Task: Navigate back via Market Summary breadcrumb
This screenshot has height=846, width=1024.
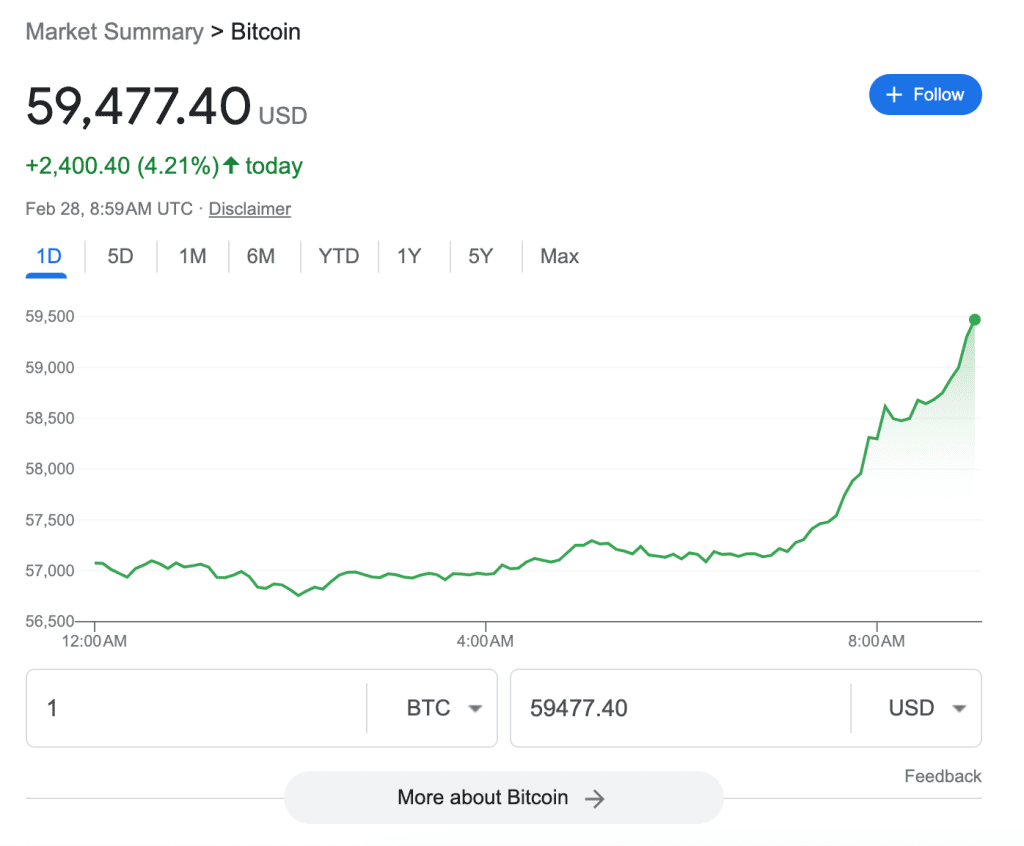Action: [x=113, y=31]
